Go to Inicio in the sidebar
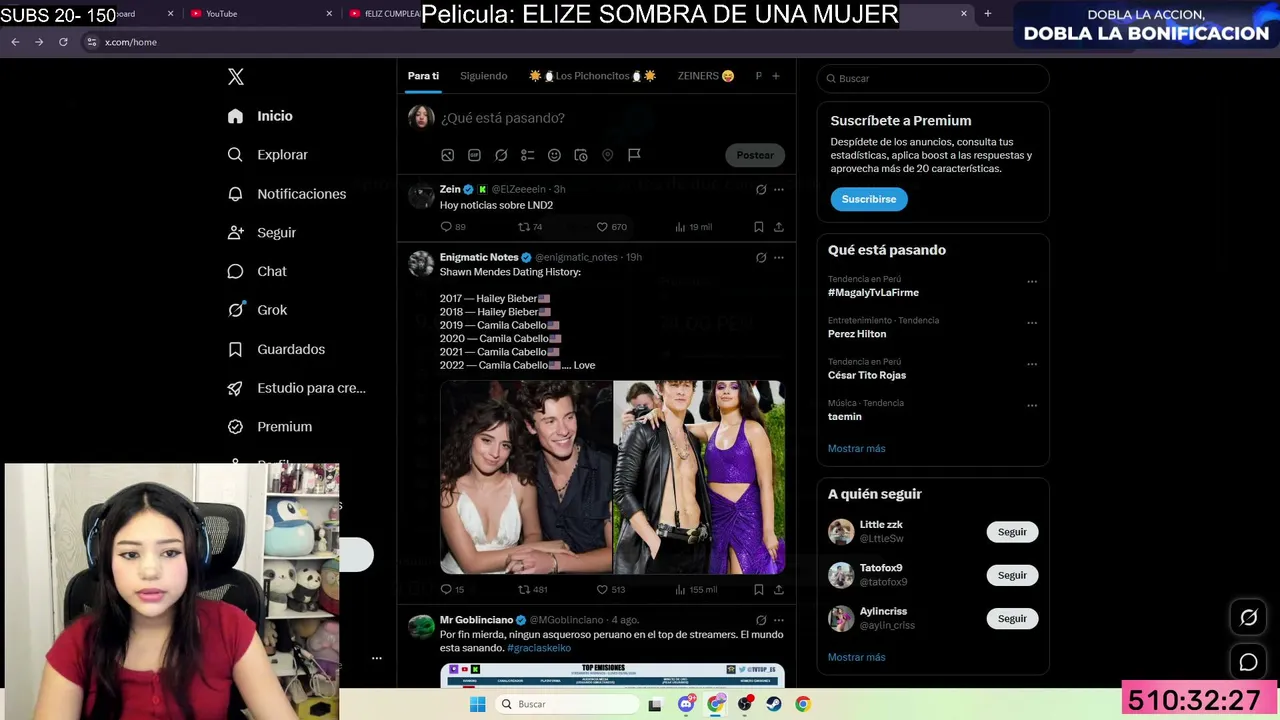 [x=260, y=116]
